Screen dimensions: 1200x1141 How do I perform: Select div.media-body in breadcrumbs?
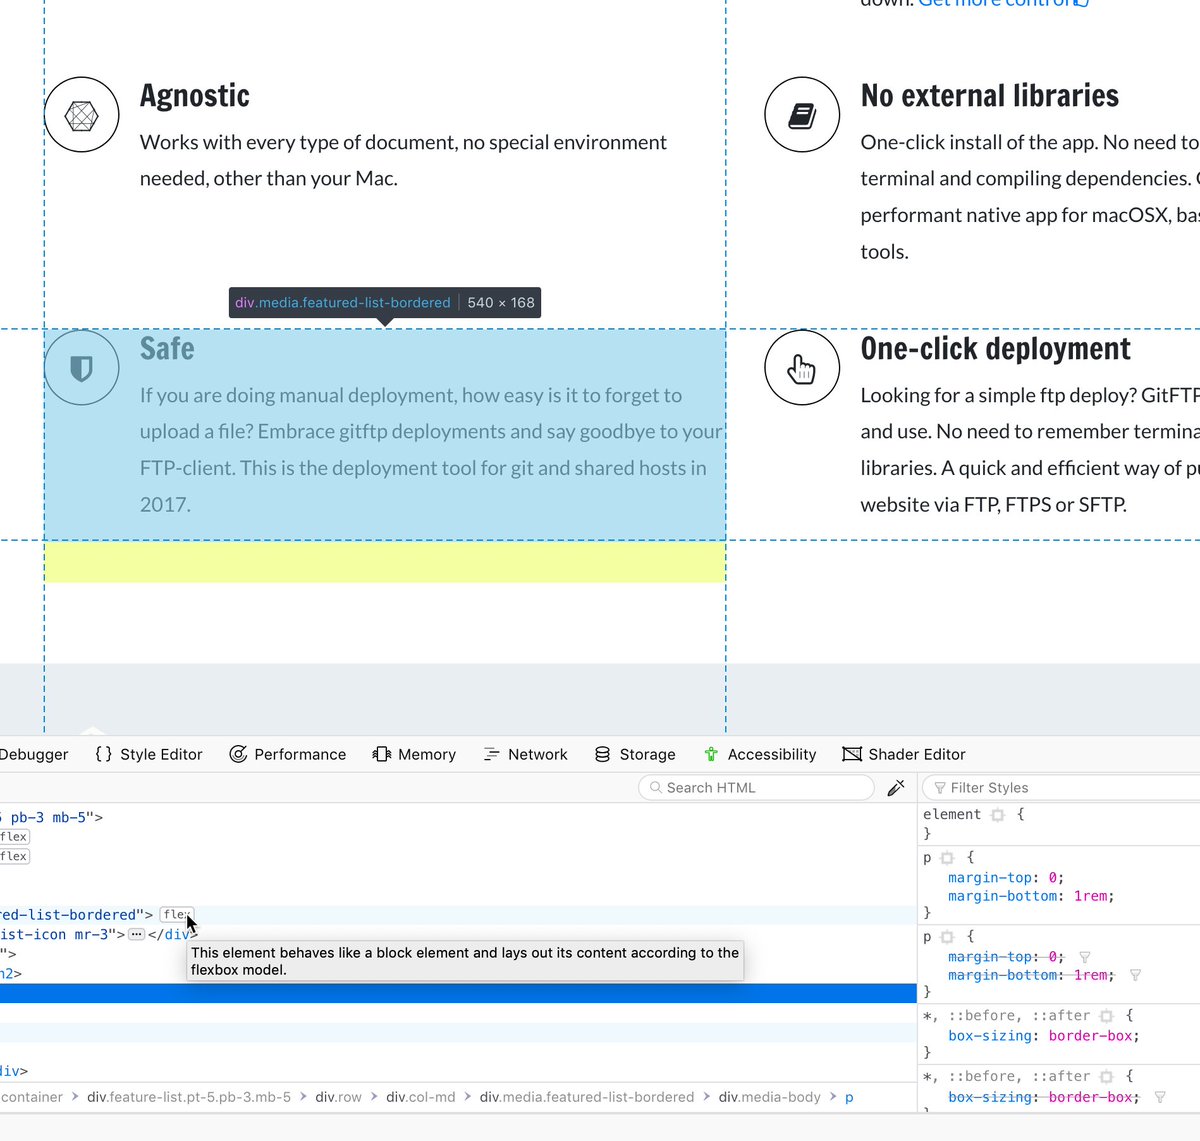pyautogui.click(x=770, y=1097)
